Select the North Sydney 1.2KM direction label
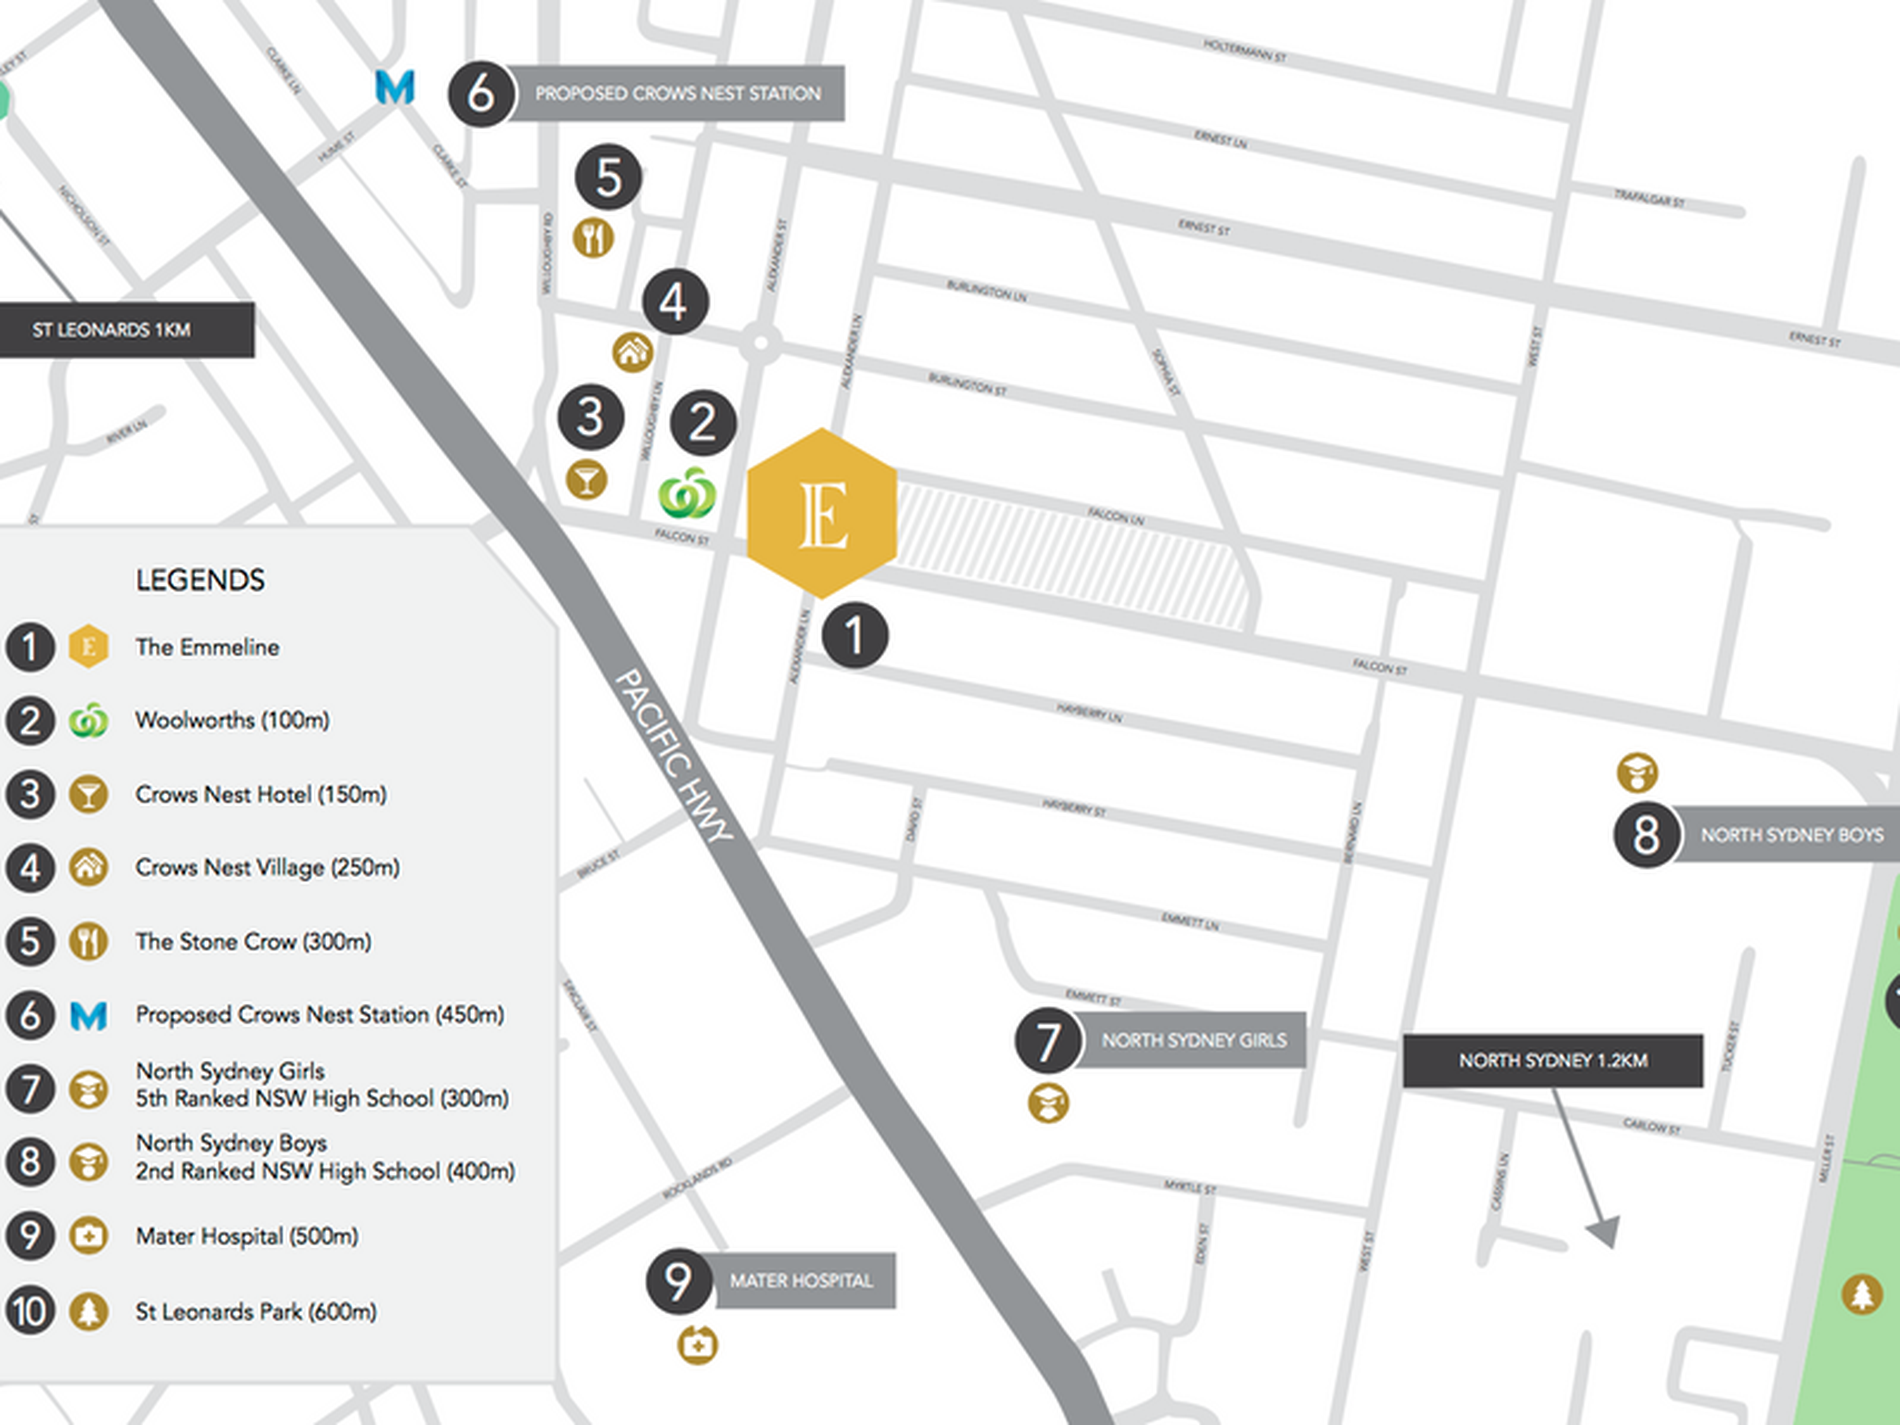Screen dimensions: 1900x1425 [1552, 1061]
